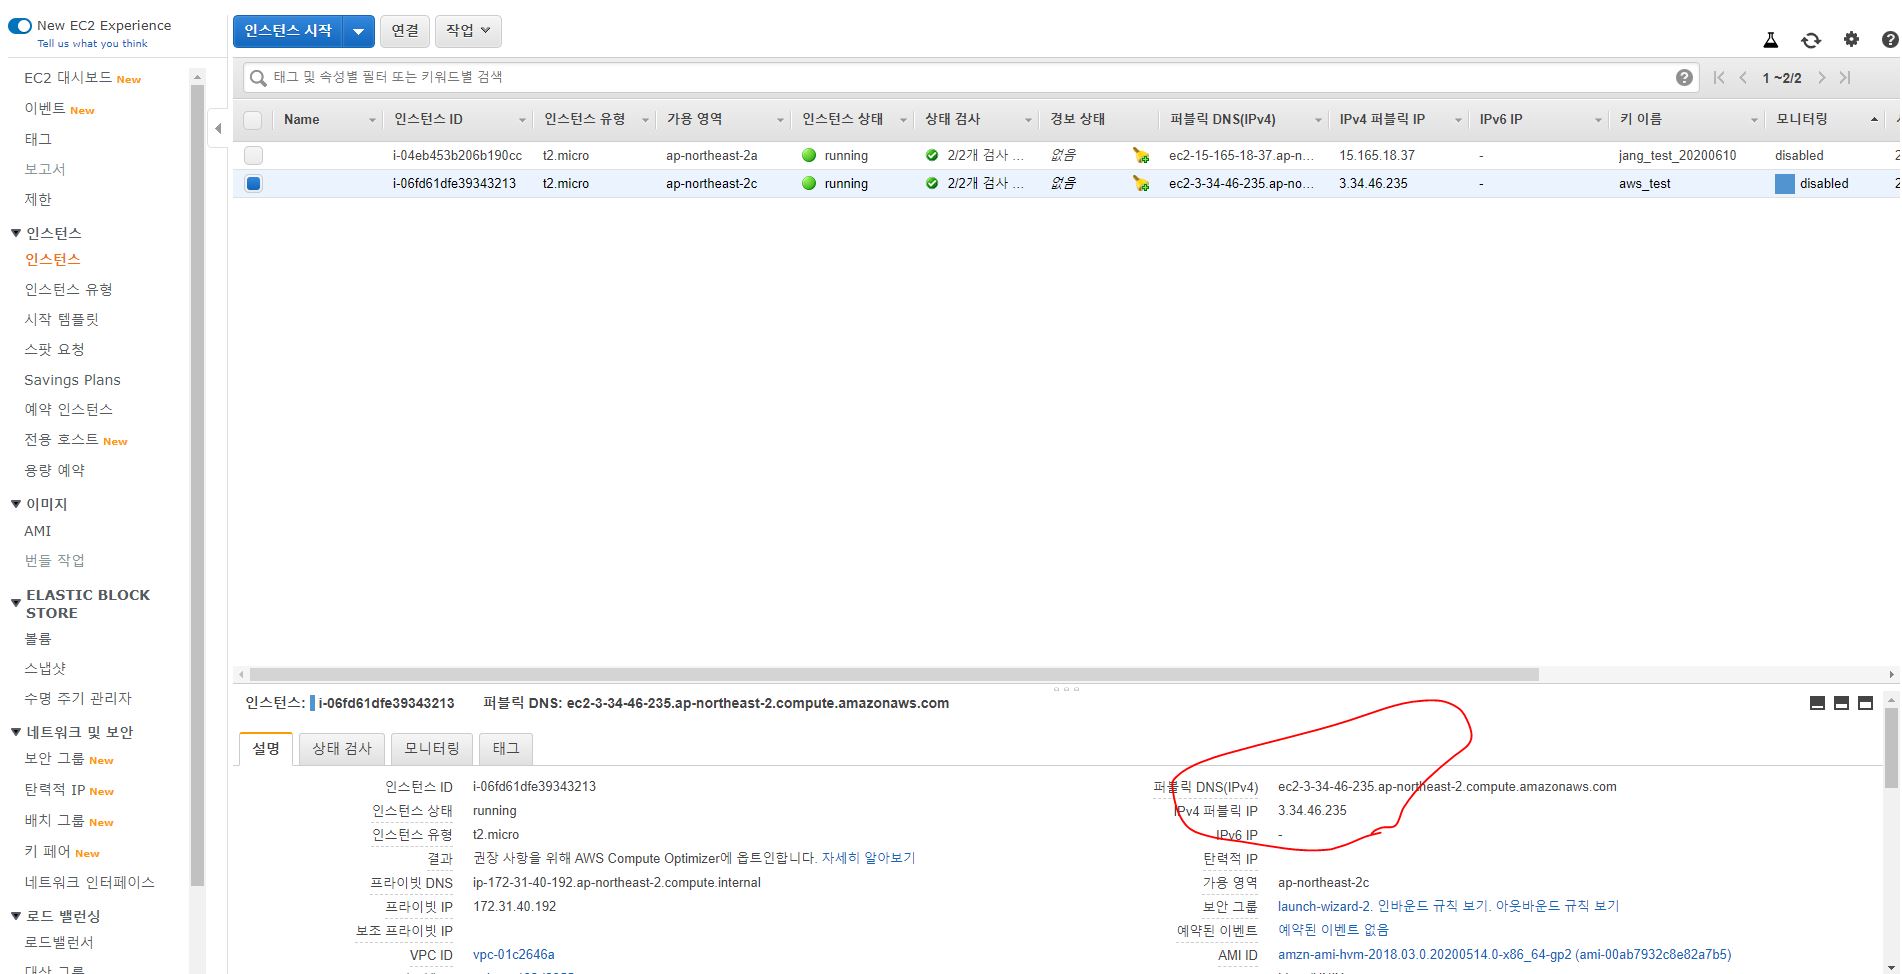Click the 연결 connect button
This screenshot has width=1902, height=974.
coord(405,31)
